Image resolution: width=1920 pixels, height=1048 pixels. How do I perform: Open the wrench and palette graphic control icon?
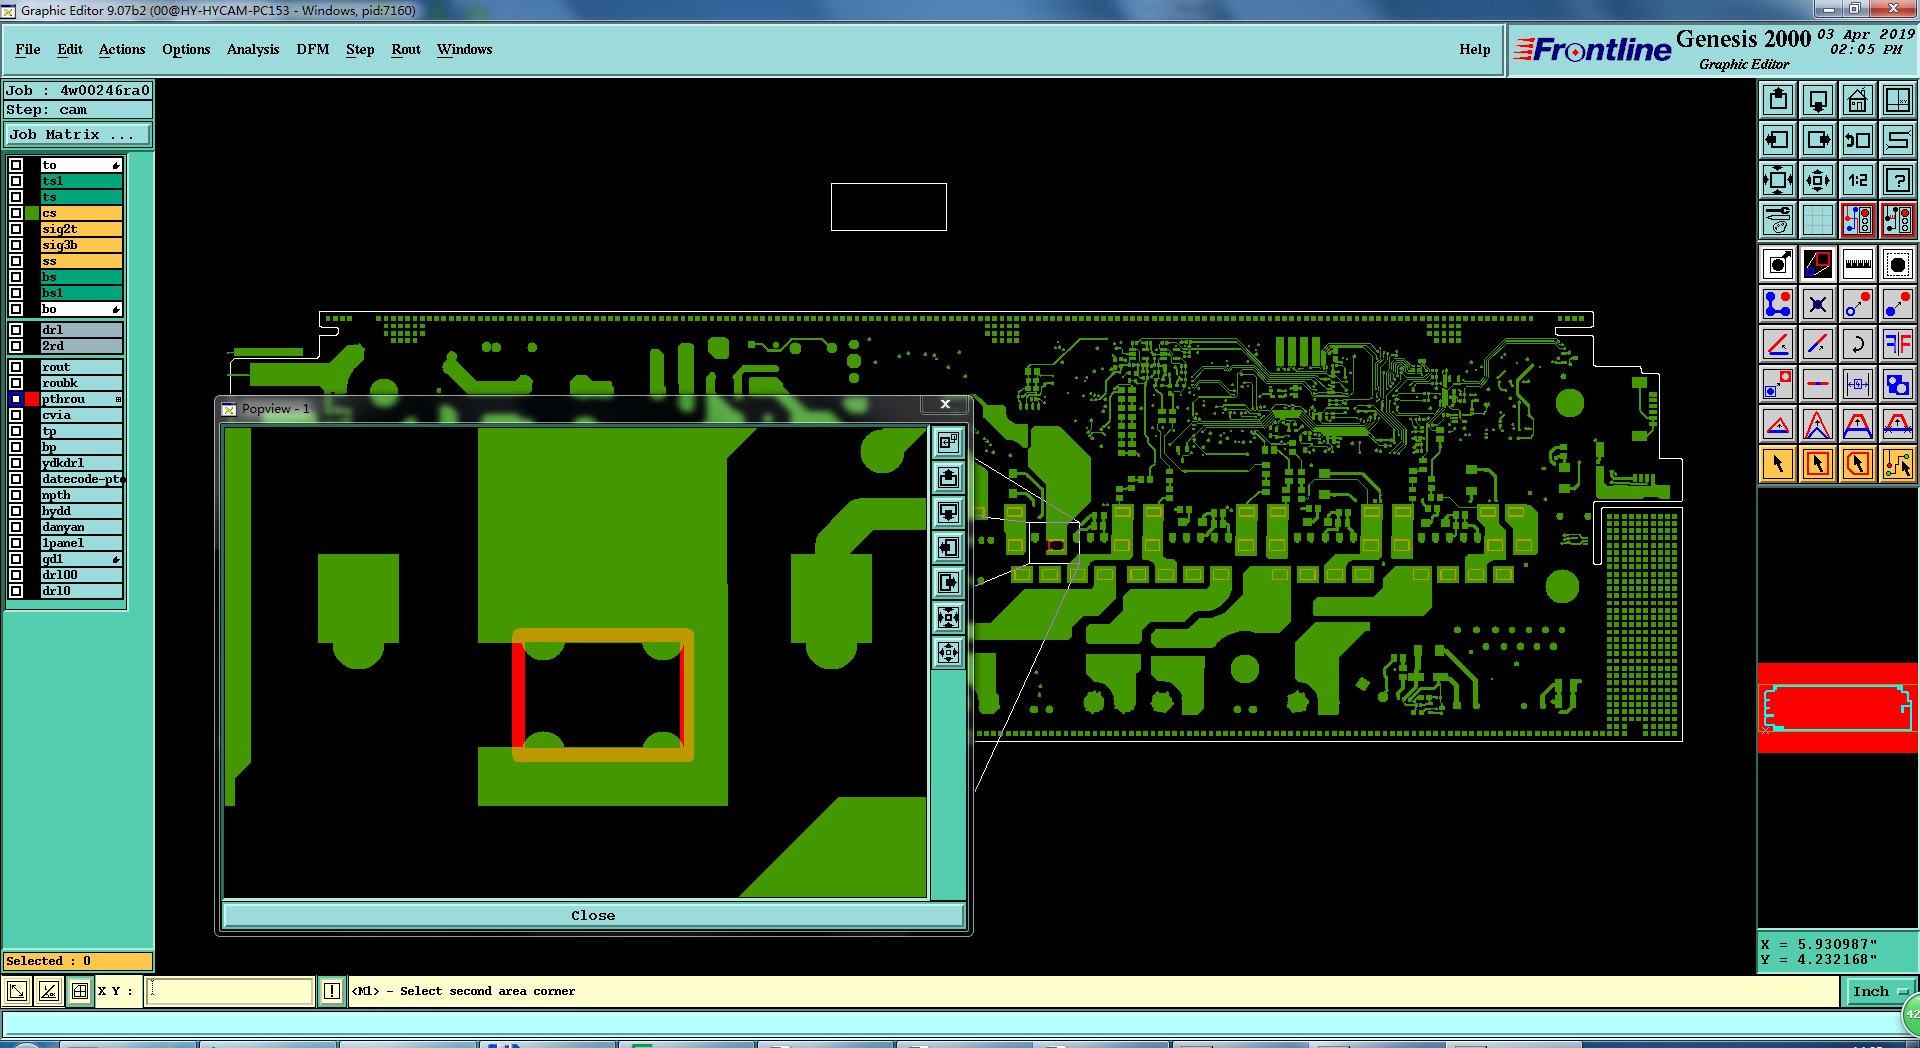click(1778, 220)
